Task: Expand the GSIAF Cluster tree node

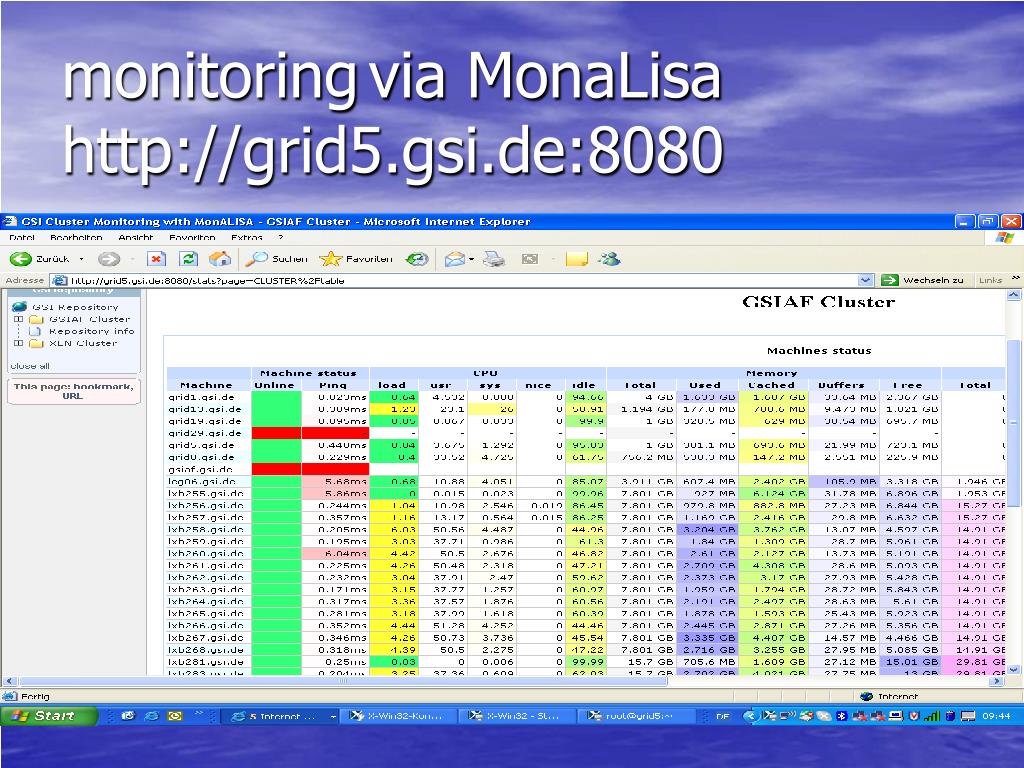Action: tap(18, 319)
